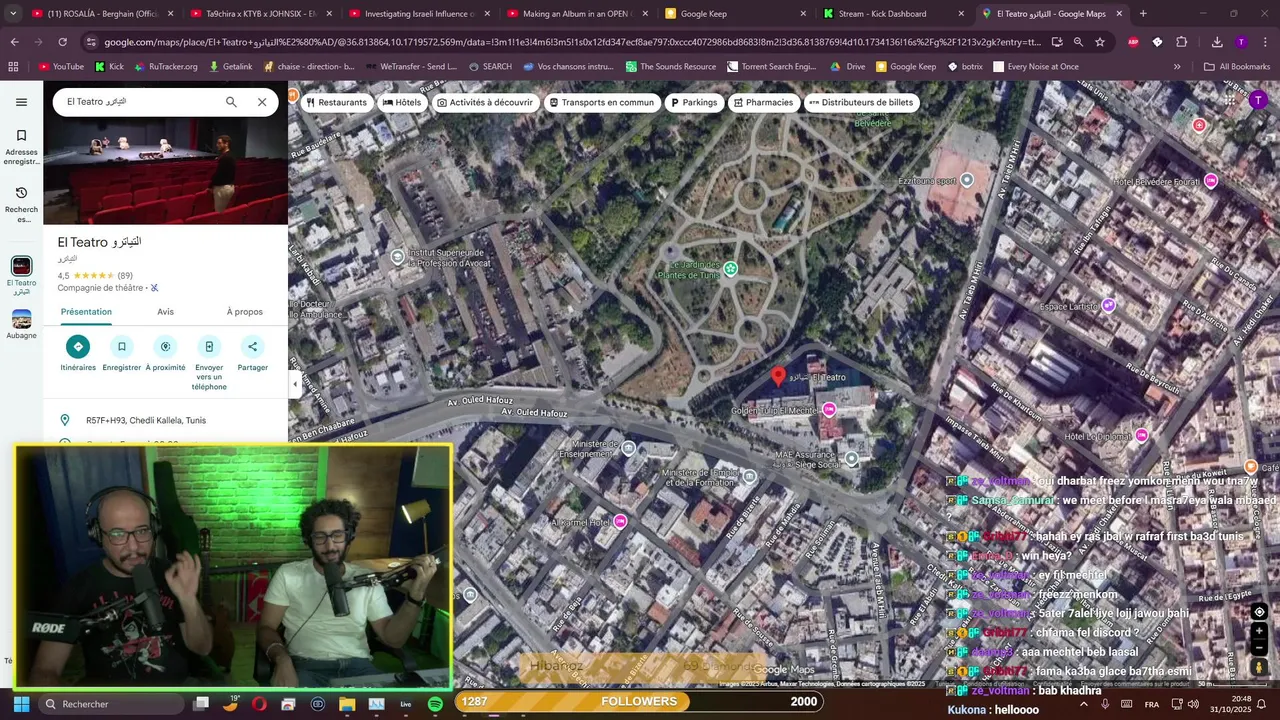
Task: Open the 89 reviews link
Action: tap(125, 276)
